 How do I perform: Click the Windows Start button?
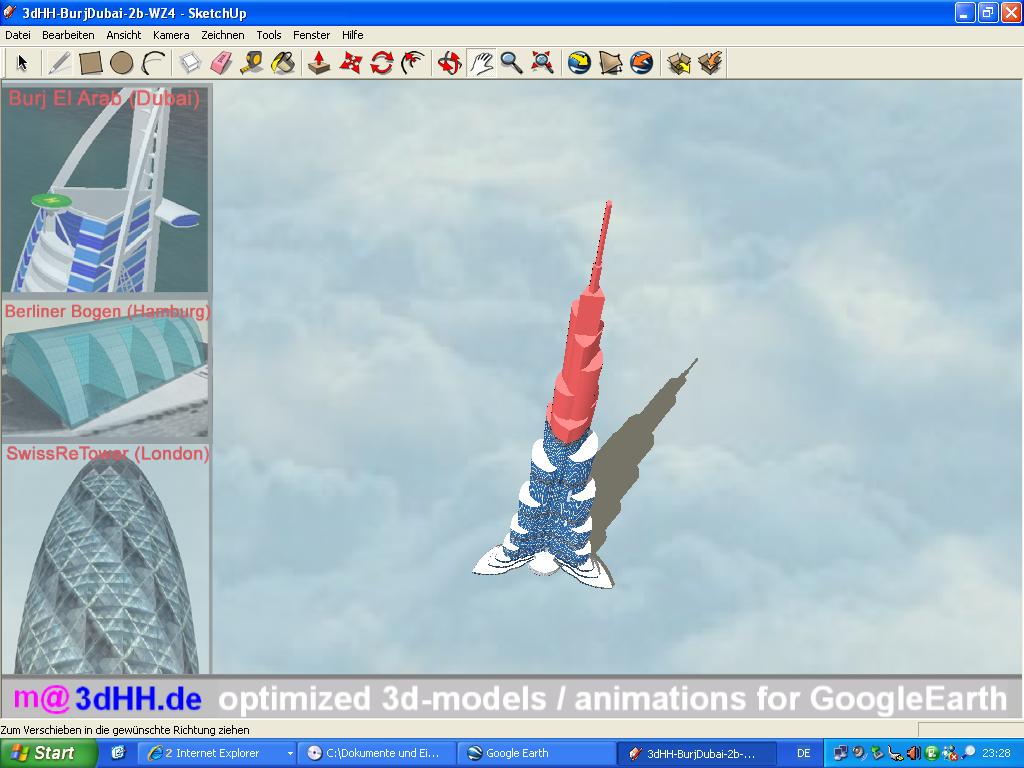pos(48,753)
